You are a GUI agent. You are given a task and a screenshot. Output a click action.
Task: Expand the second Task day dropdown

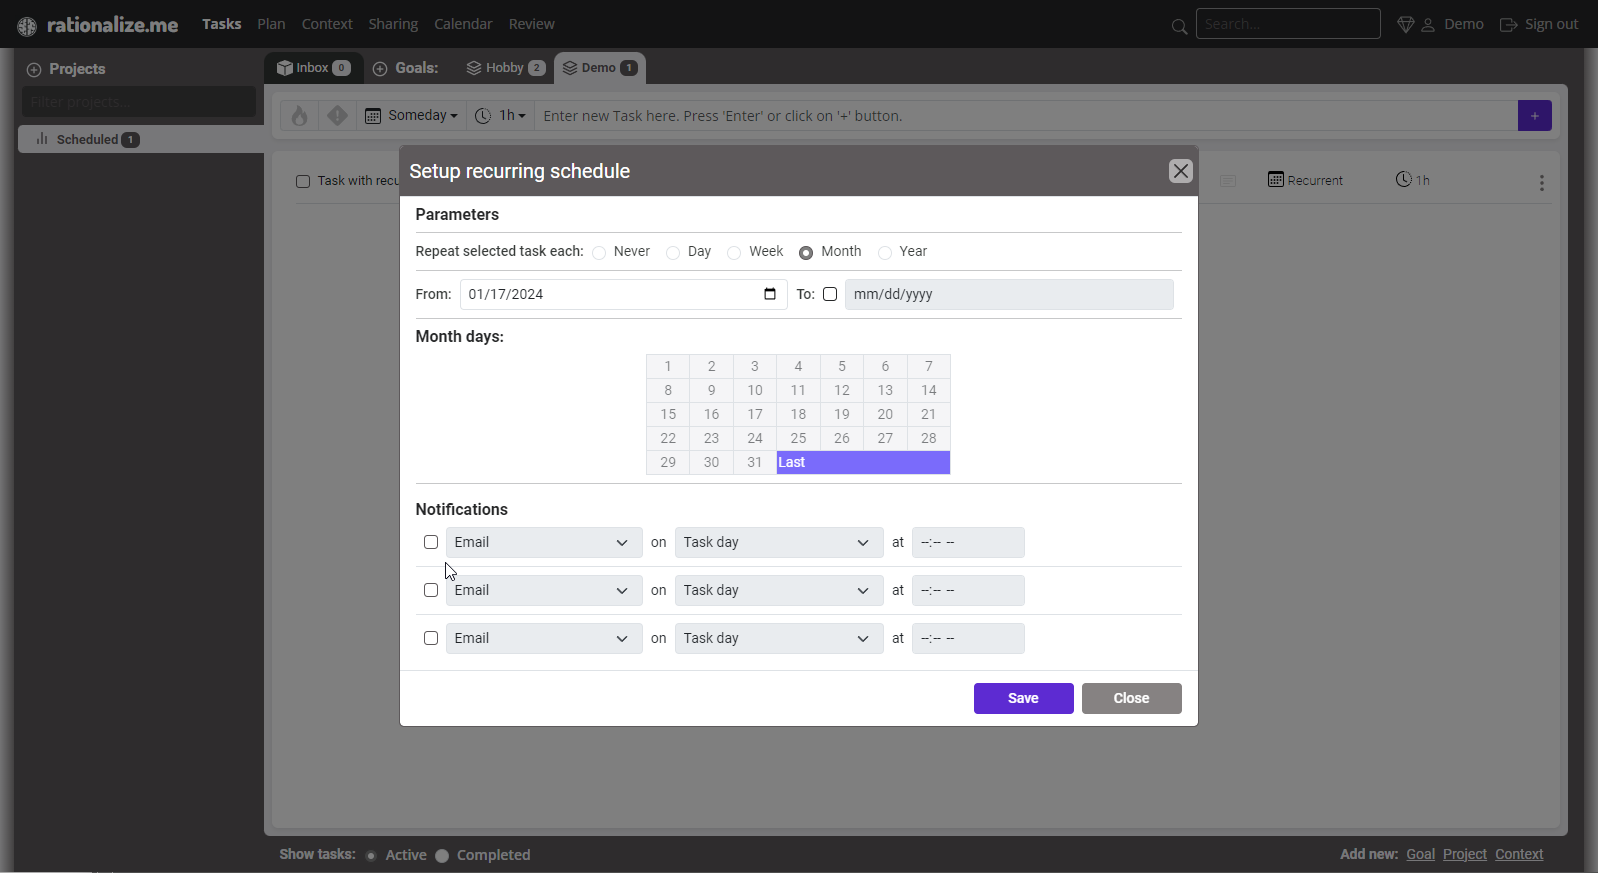tap(778, 590)
